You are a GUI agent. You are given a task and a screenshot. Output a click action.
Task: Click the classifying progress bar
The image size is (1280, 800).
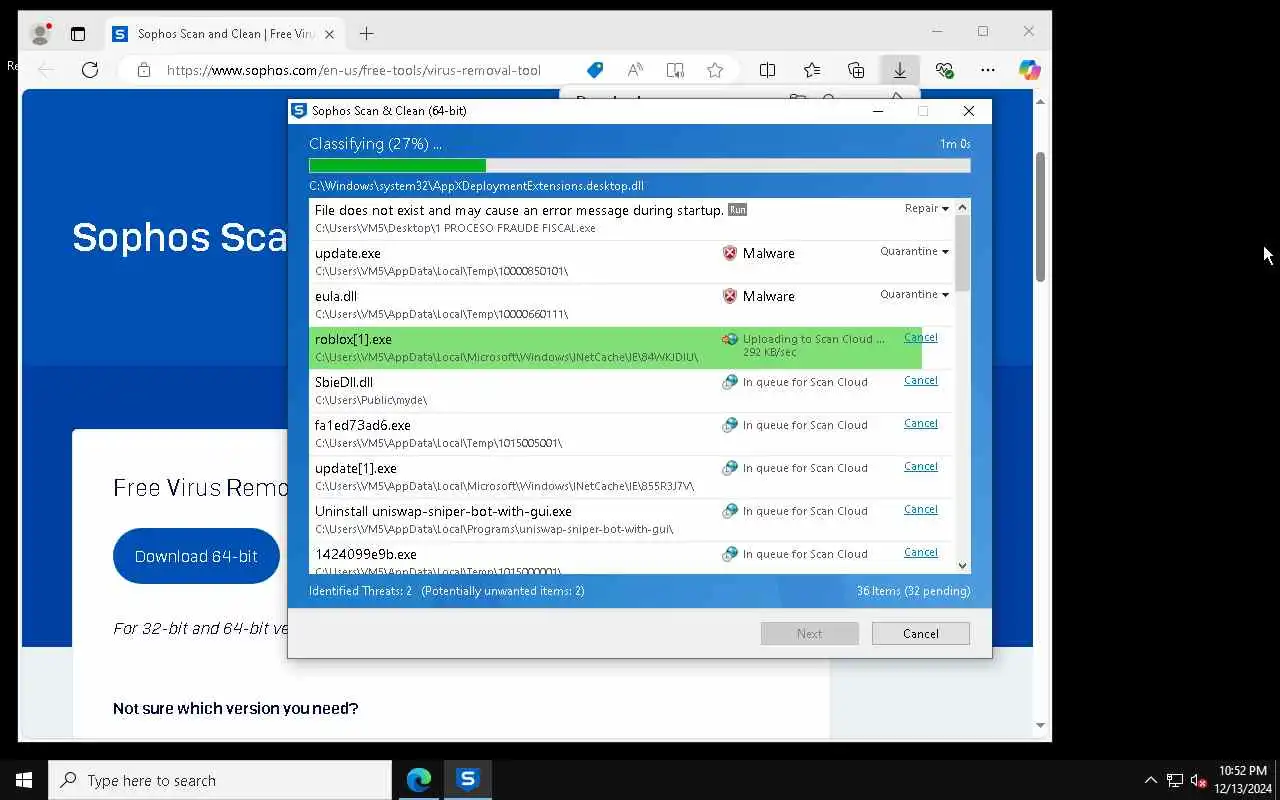(639, 166)
